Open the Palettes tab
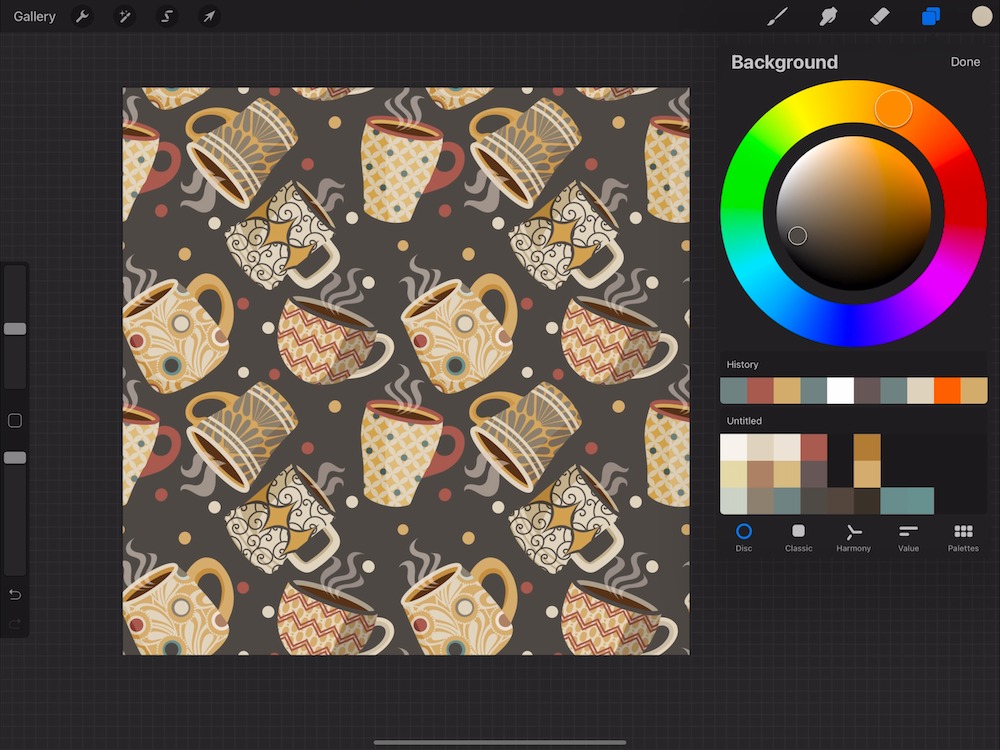Viewport: 1000px width, 750px height. (963, 537)
